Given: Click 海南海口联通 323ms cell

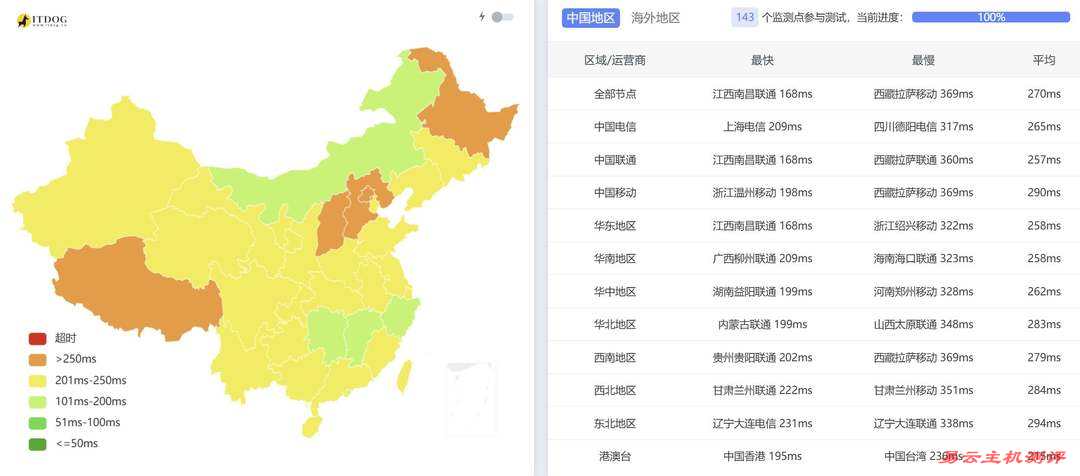Looking at the screenshot, I should click(x=923, y=259).
